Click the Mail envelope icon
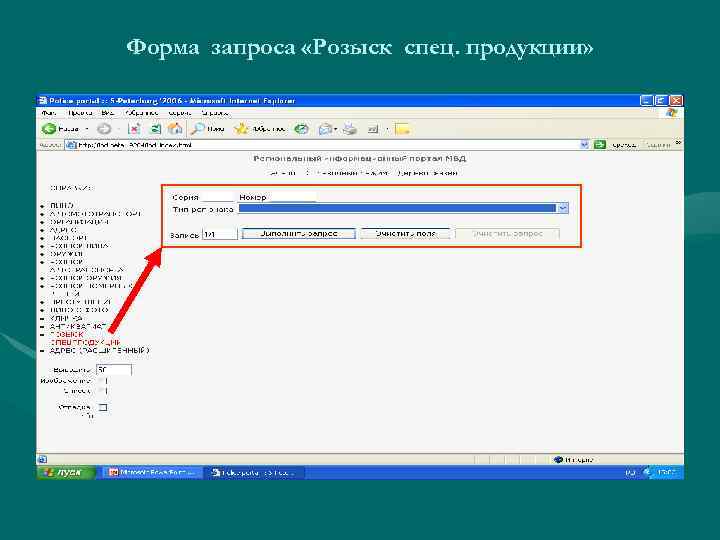The height and width of the screenshot is (540, 720). click(325, 129)
